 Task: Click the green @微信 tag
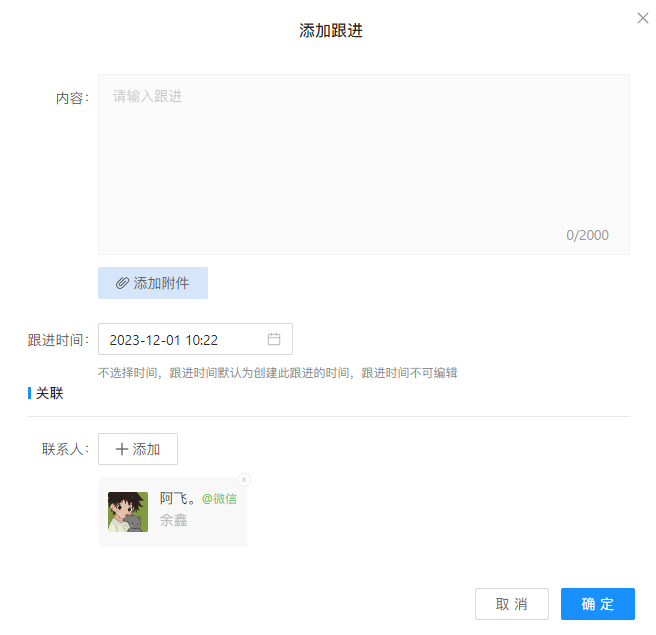coord(219,498)
